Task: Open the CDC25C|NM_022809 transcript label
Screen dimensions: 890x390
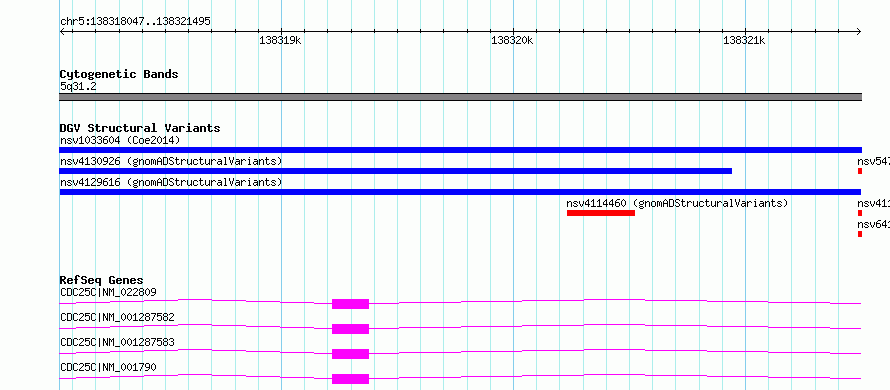Action: pos(108,292)
